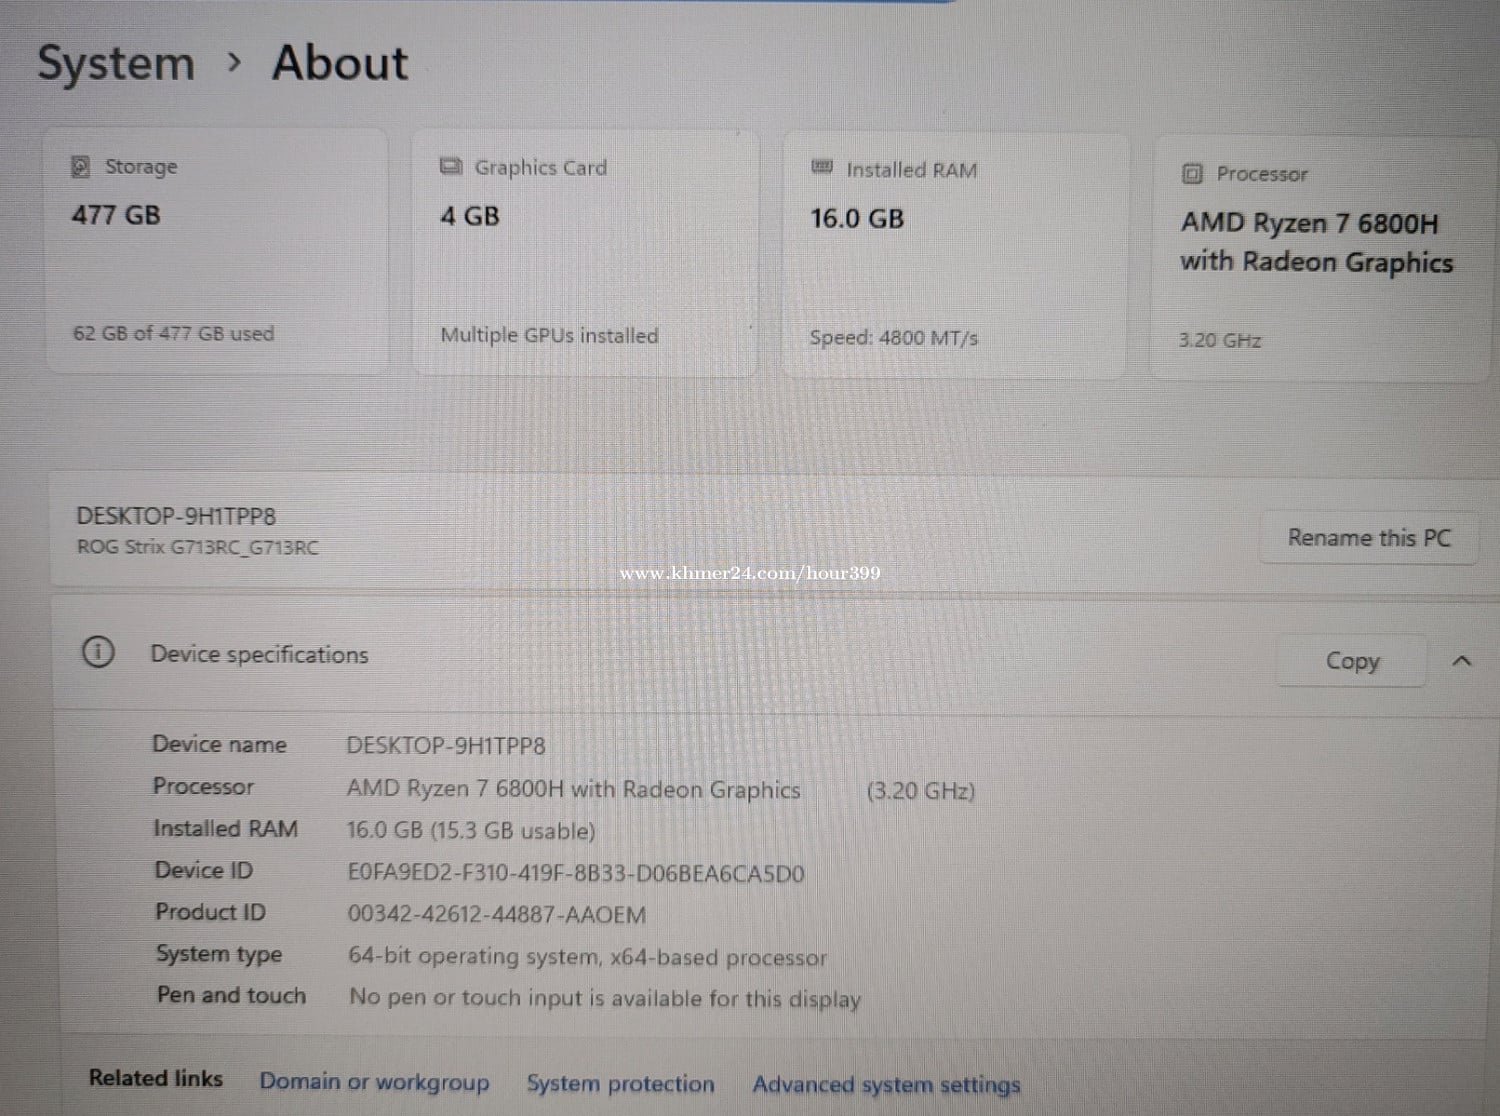This screenshot has width=1500, height=1116.
Task: Open the Graphics Card 4 GB card
Action: tap(585, 254)
